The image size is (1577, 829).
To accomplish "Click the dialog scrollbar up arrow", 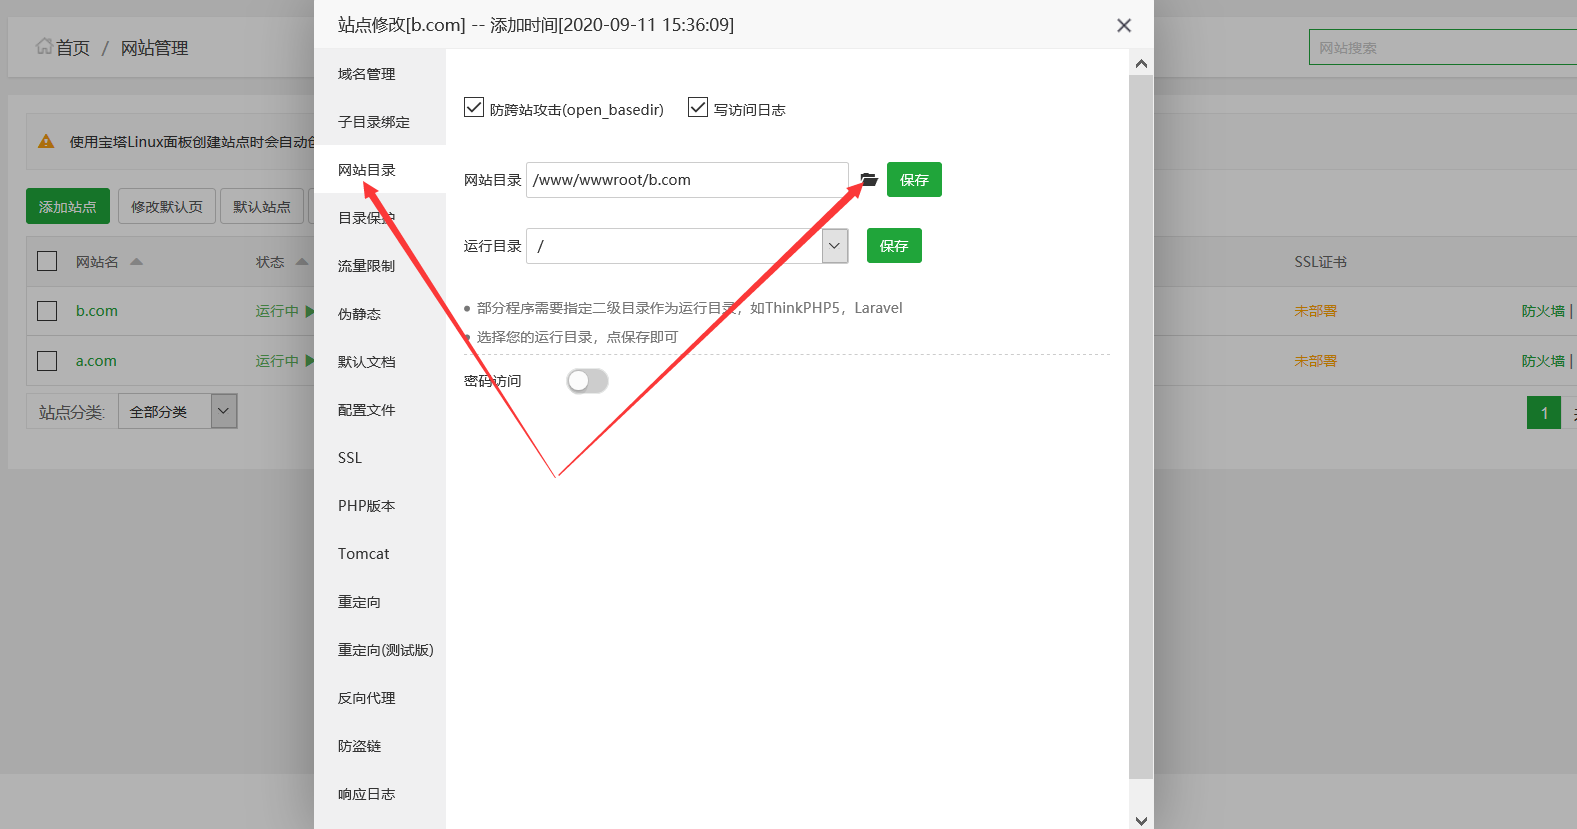I will [x=1141, y=63].
